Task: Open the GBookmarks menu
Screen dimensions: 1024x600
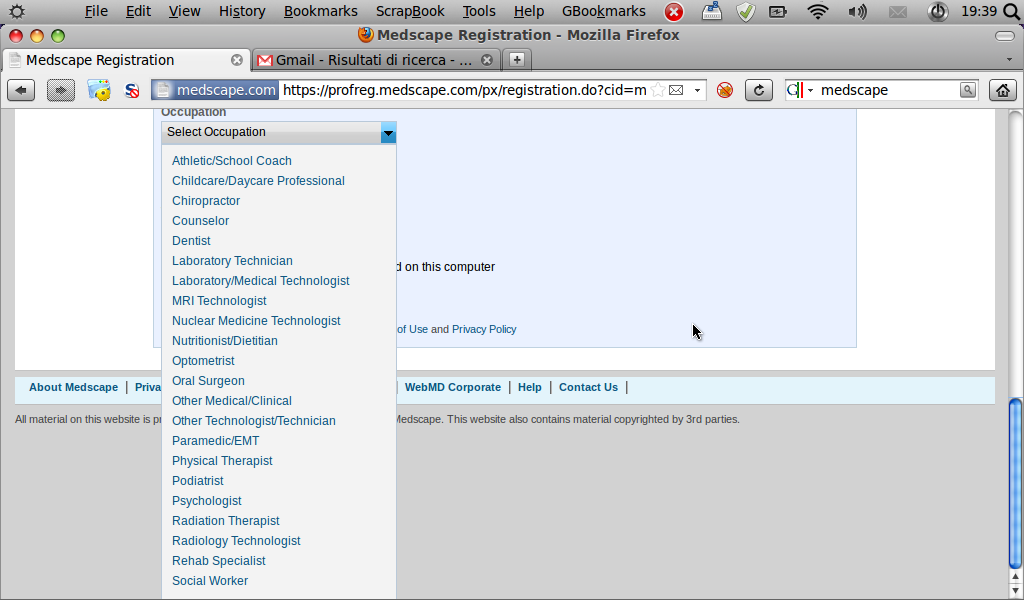Action: pos(603,11)
